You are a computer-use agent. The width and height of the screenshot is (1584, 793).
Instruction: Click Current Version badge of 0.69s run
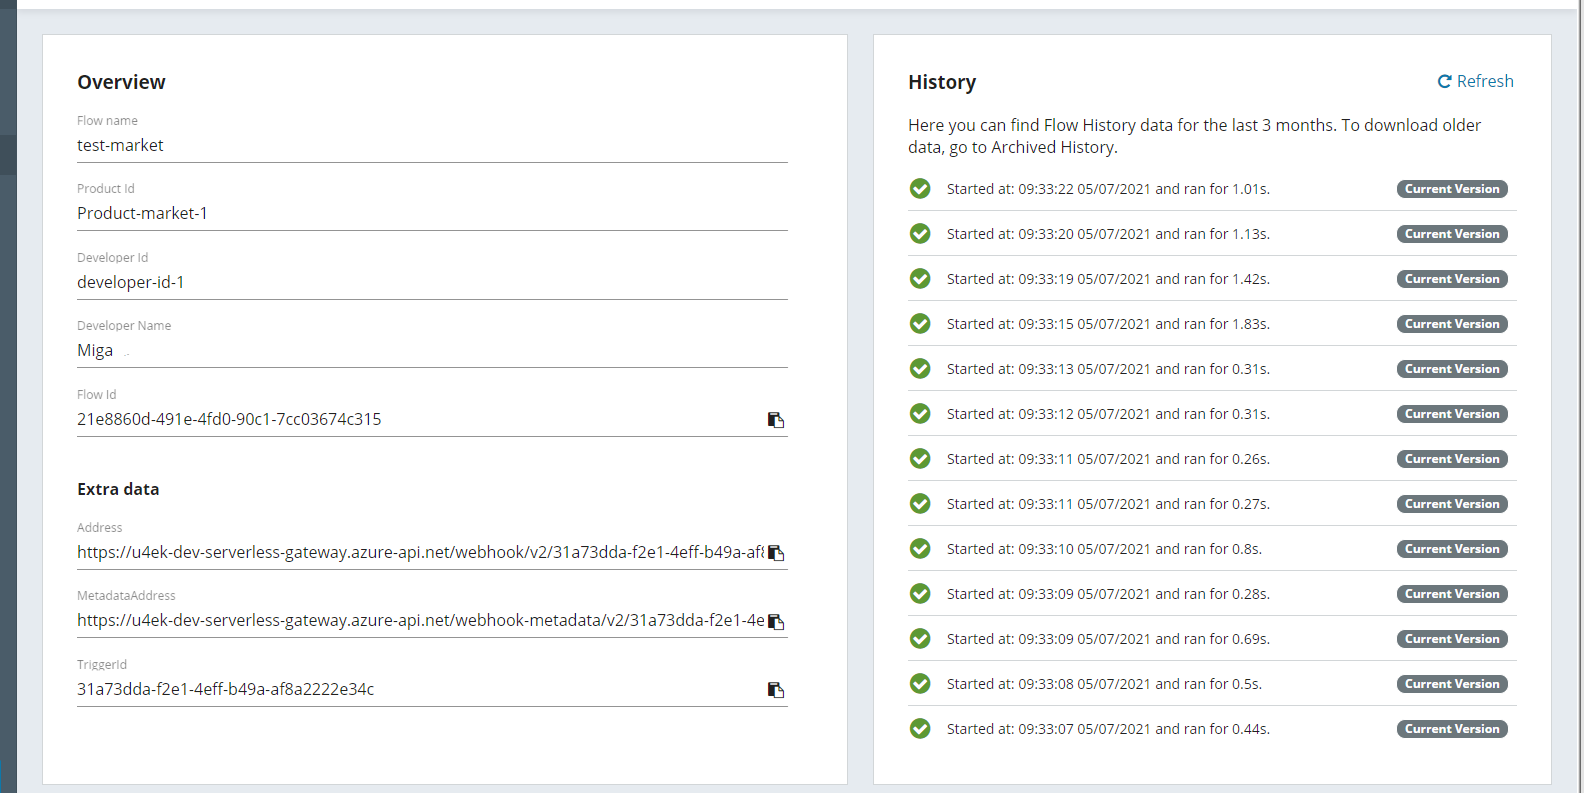click(x=1452, y=639)
